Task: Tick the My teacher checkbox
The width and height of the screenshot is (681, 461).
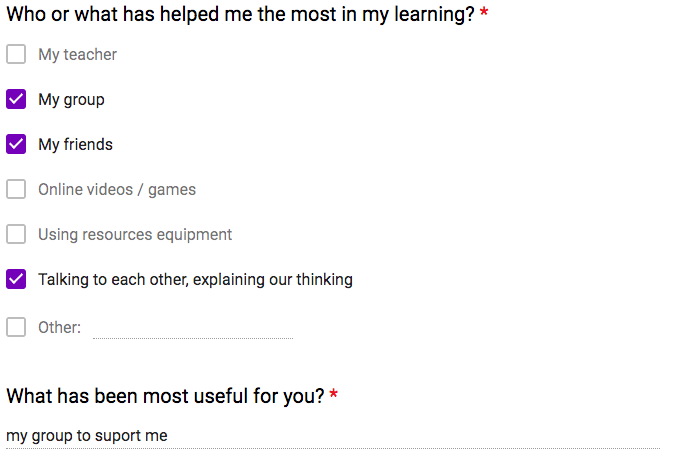Action: [x=16, y=54]
